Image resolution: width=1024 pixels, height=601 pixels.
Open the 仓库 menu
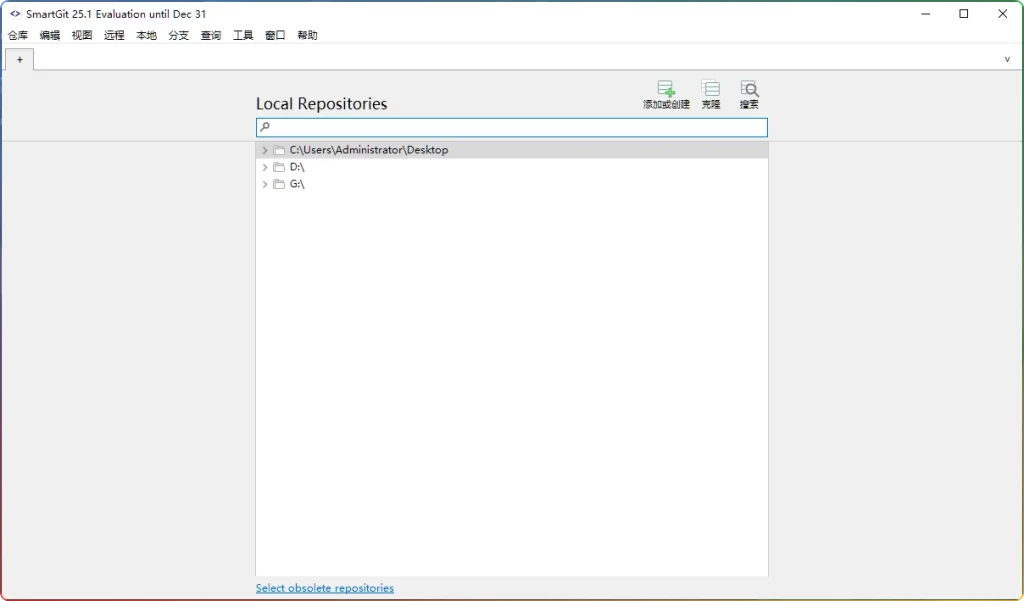pos(17,35)
